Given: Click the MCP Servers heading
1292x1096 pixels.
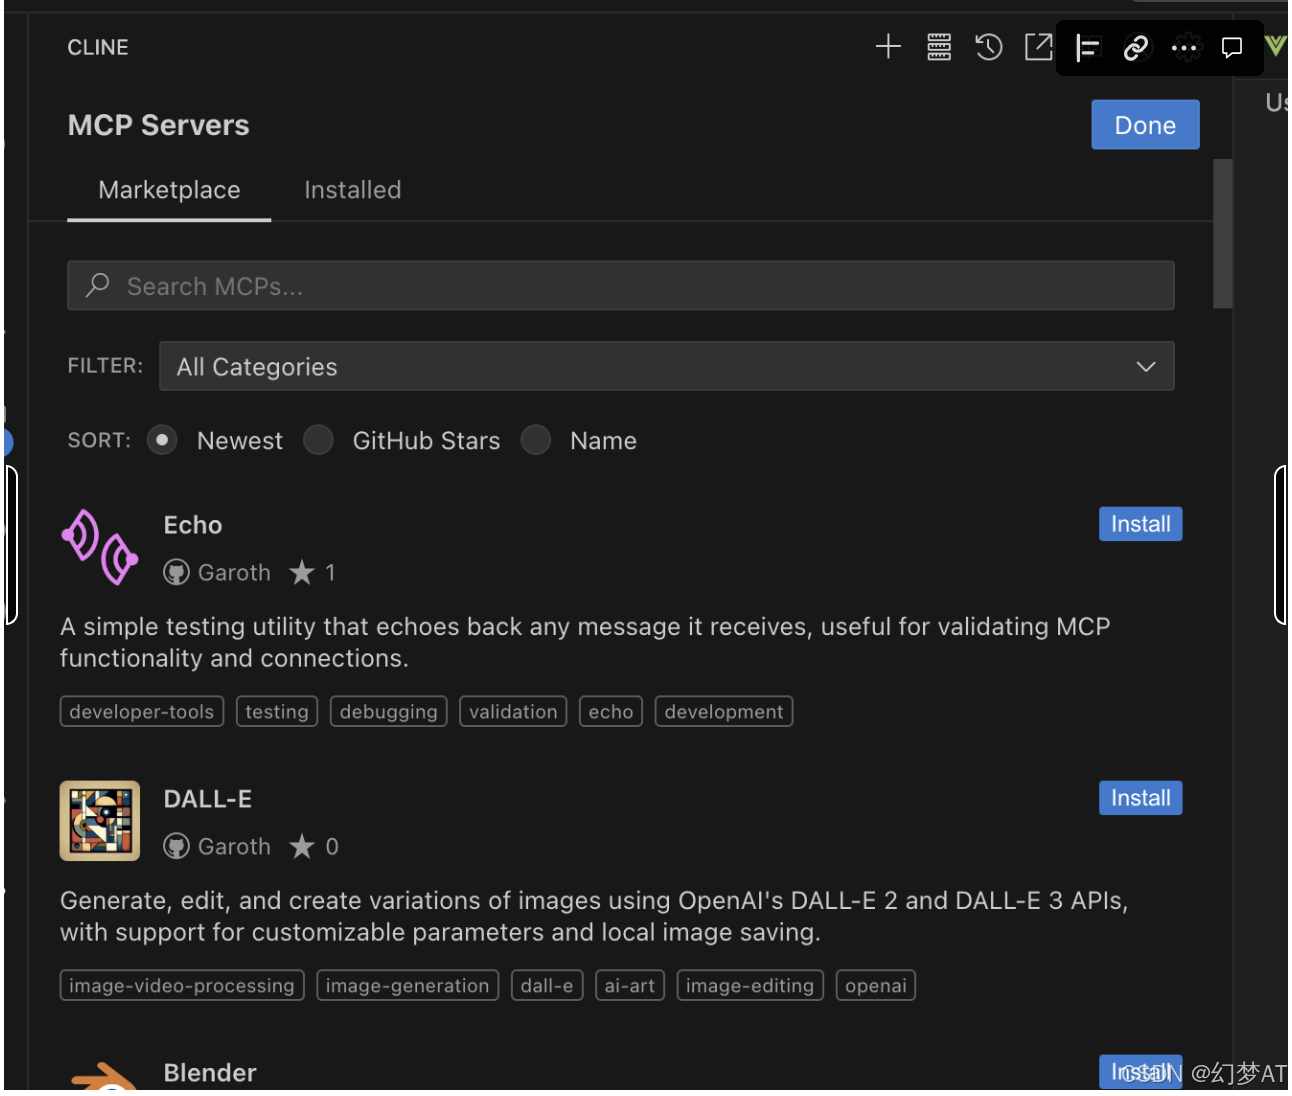Looking at the screenshot, I should point(158,125).
